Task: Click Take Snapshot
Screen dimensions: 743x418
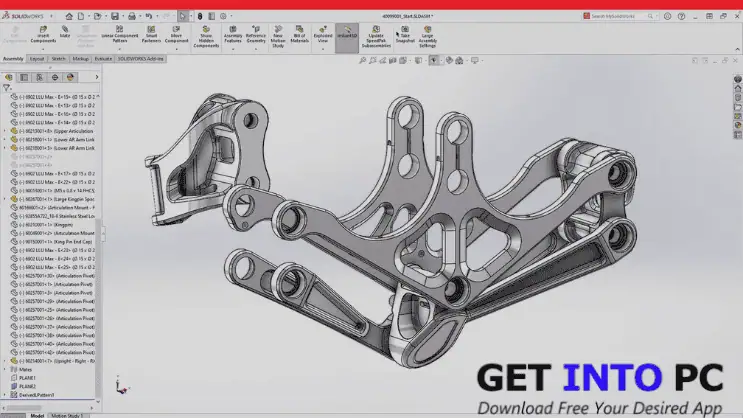Action: pos(405,35)
